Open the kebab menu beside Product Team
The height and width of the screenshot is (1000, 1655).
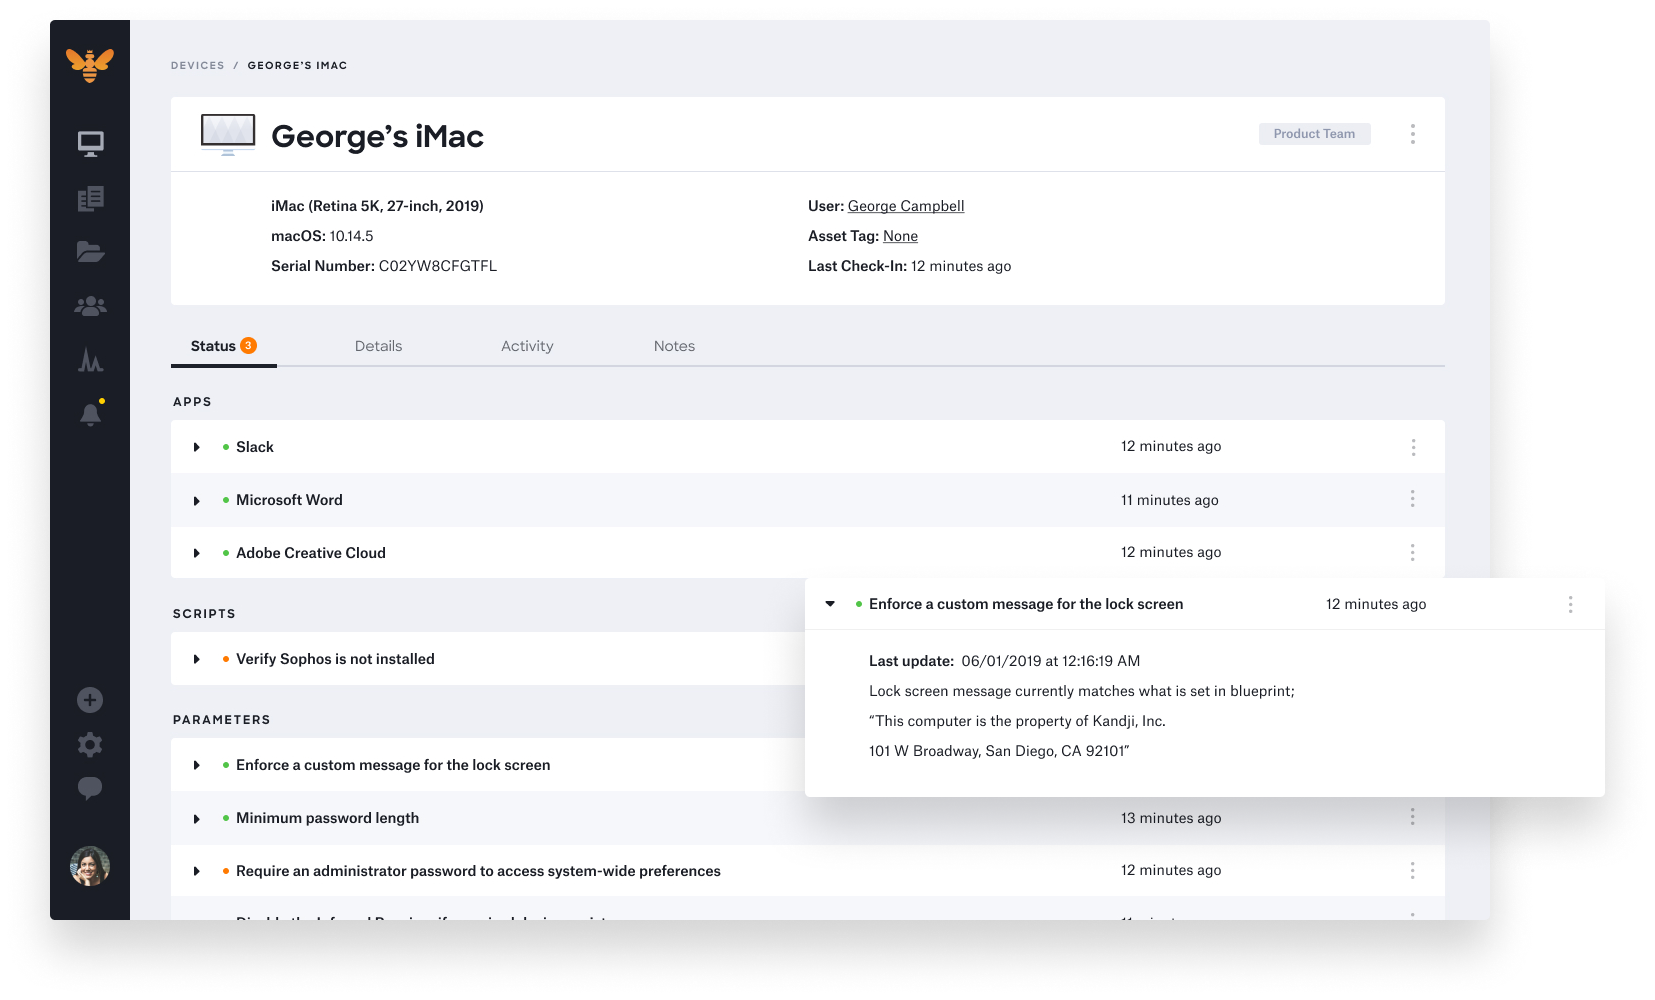click(1412, 134)
